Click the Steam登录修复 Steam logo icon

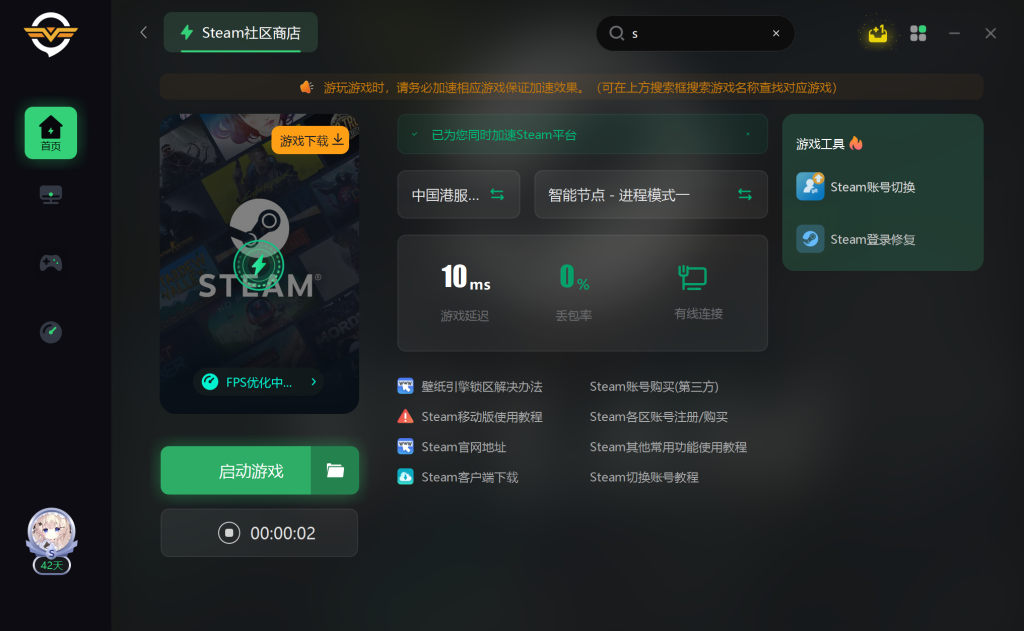click(810, 239)
